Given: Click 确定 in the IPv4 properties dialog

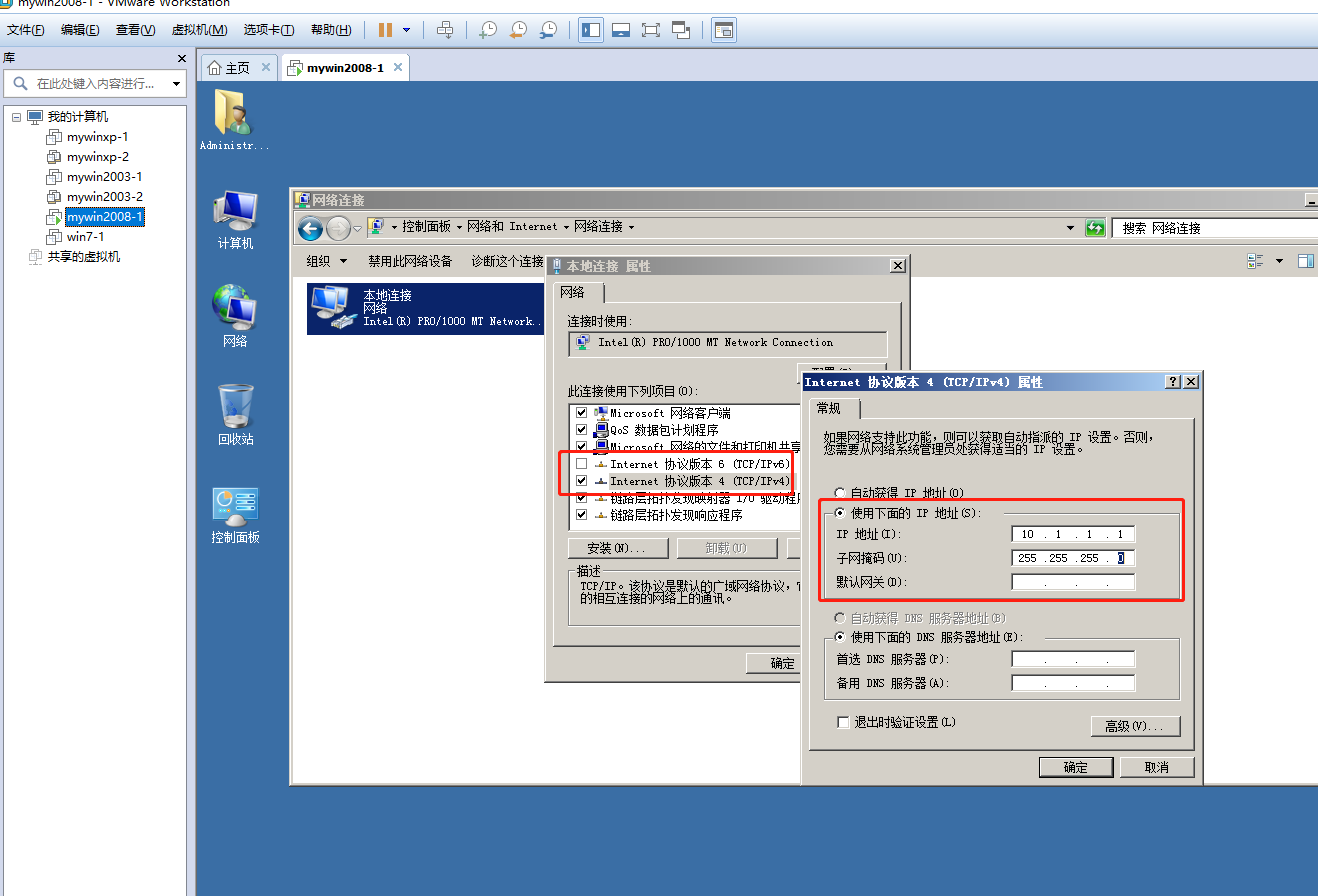Looking at the screenshot, I should coord(1076,767).
